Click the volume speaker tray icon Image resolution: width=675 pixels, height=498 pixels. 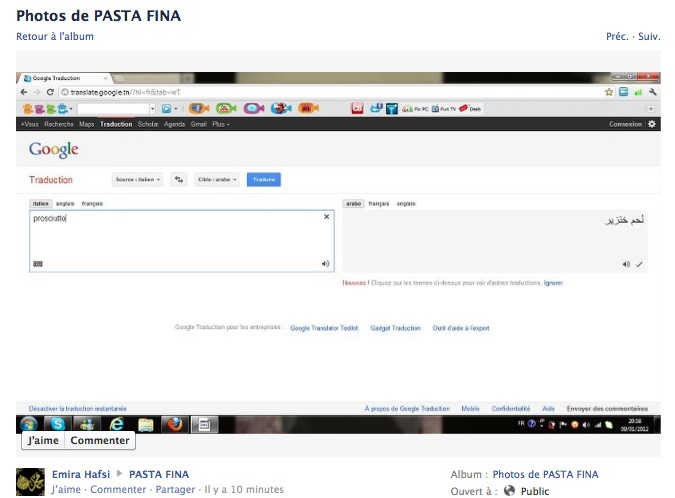586,424
